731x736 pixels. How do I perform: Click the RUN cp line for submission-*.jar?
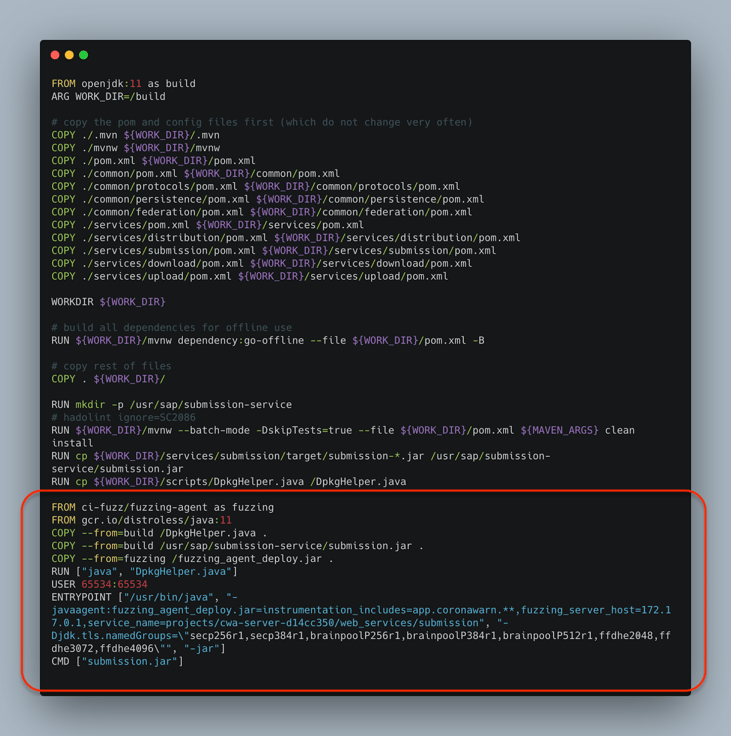click(x=300, y=462)
